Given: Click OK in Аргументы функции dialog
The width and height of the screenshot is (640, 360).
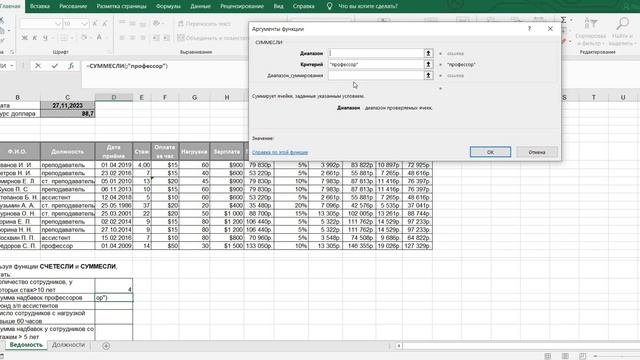Looking at the screenshot, I should [490, 152].
